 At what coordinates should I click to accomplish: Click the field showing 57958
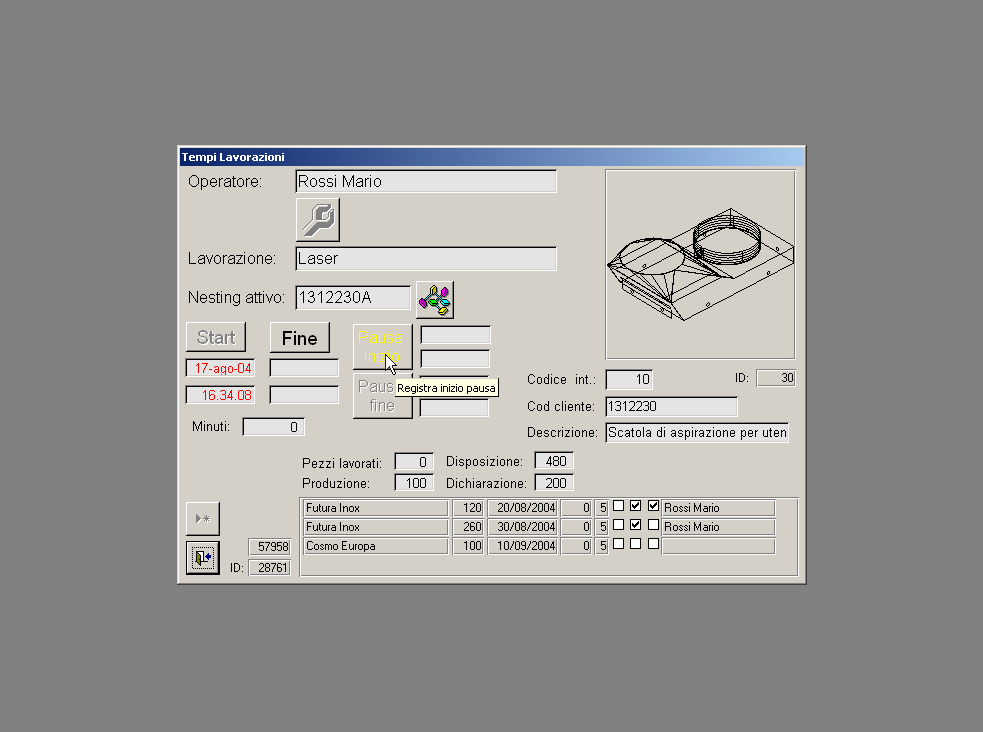pyautogui.click(x=270, y=546)
